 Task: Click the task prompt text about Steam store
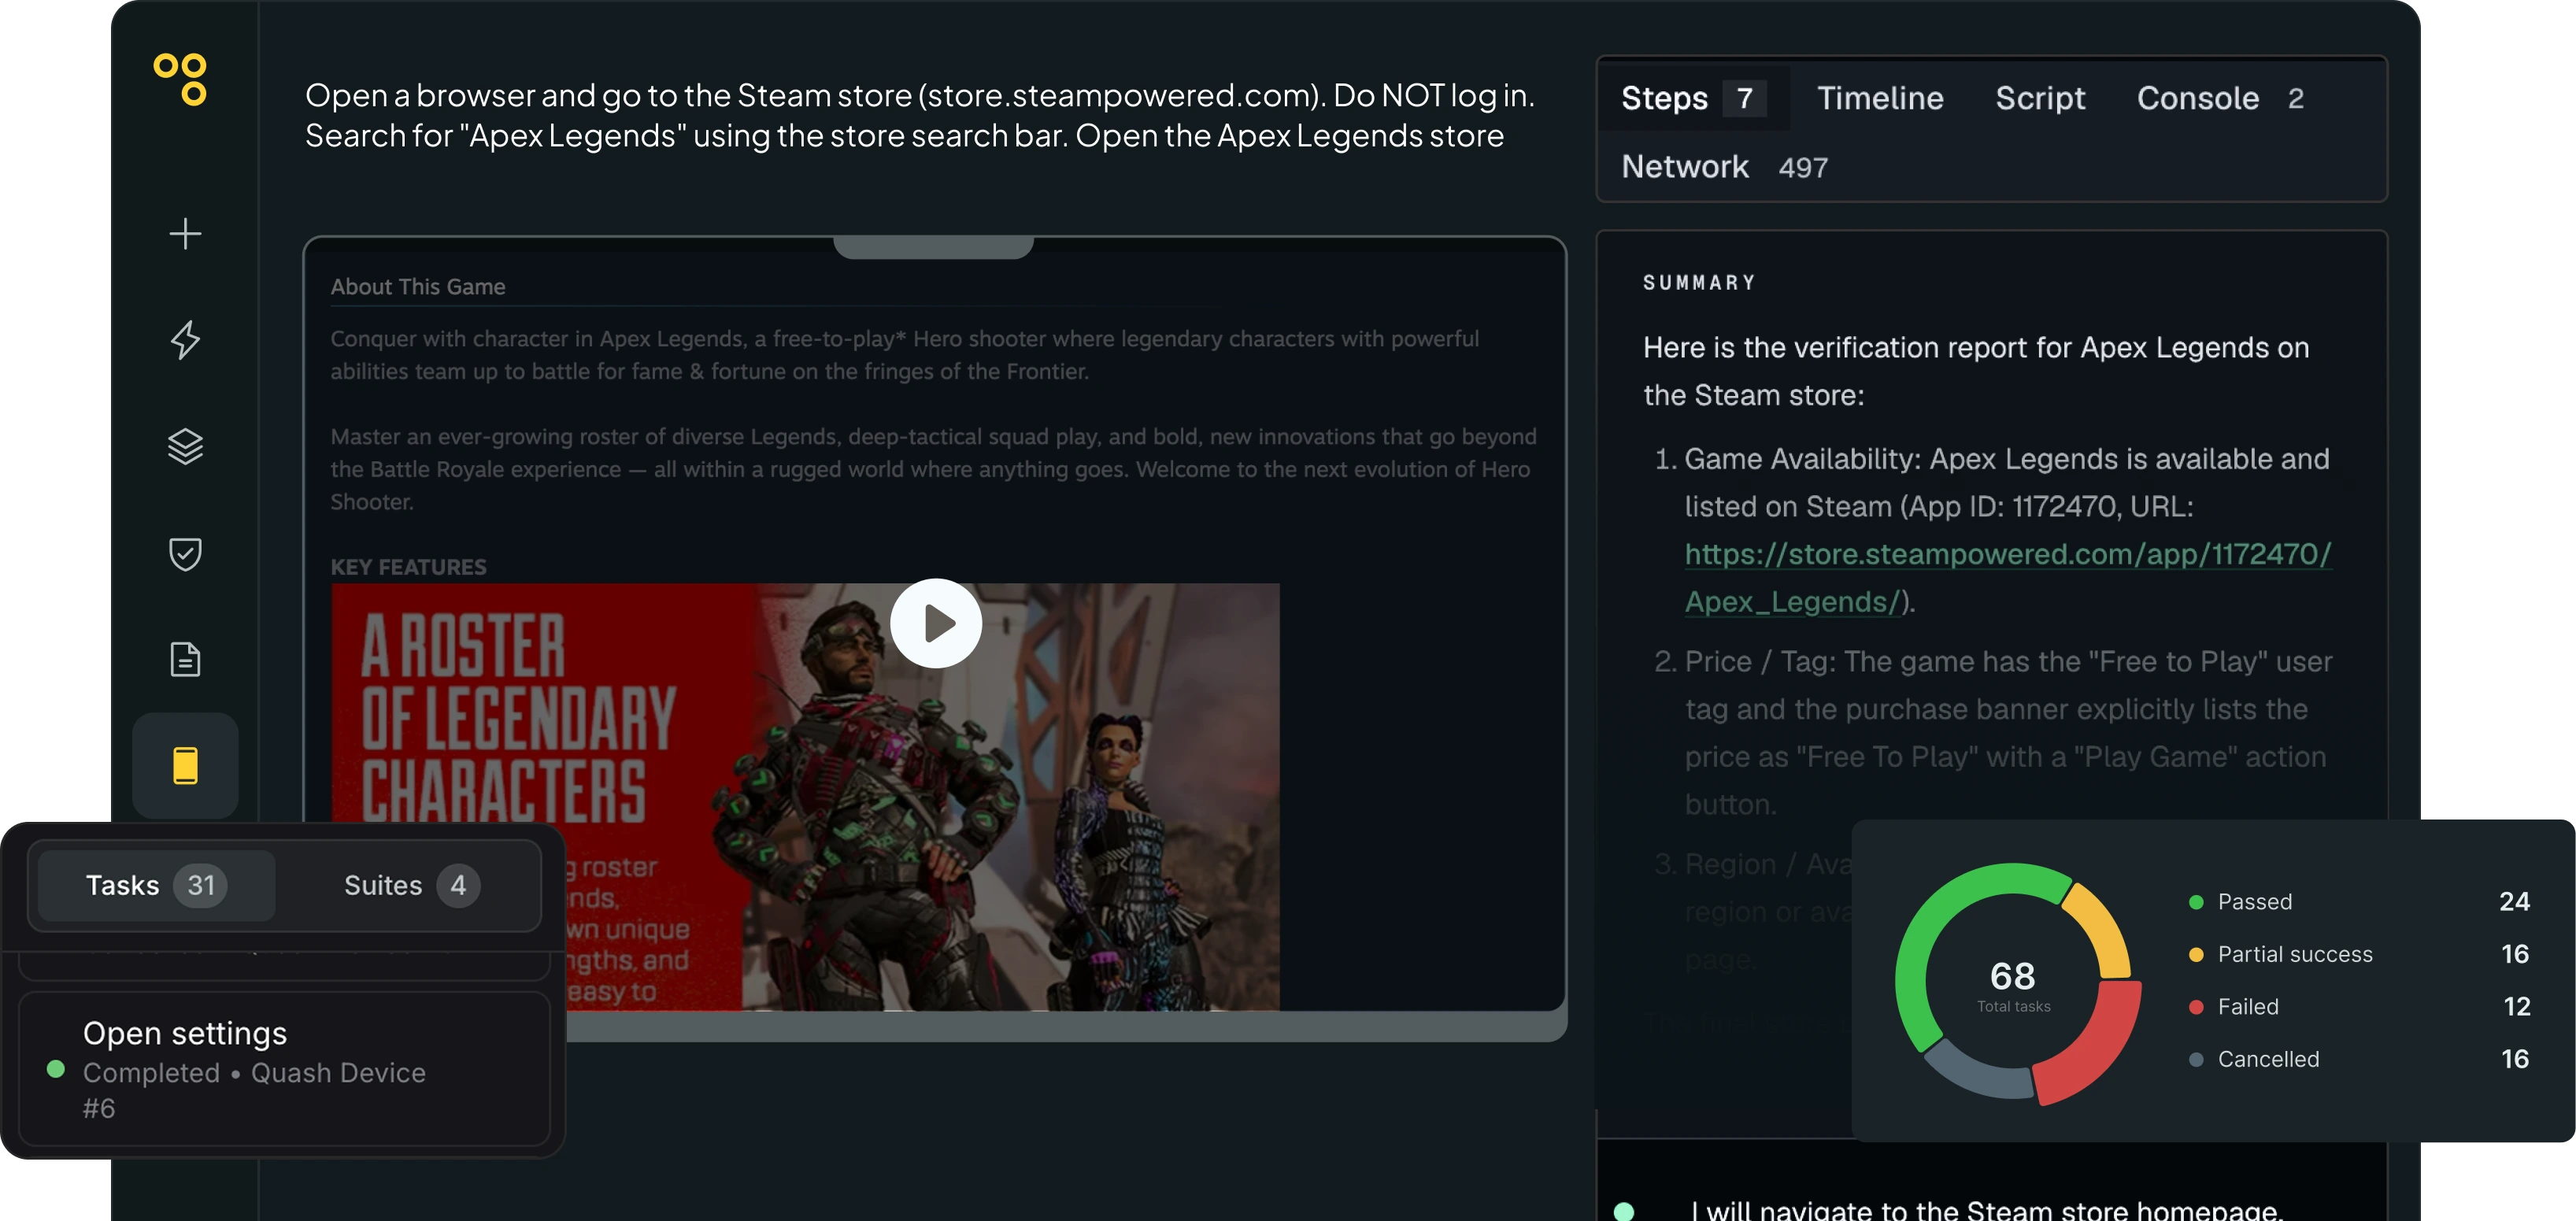920,115
